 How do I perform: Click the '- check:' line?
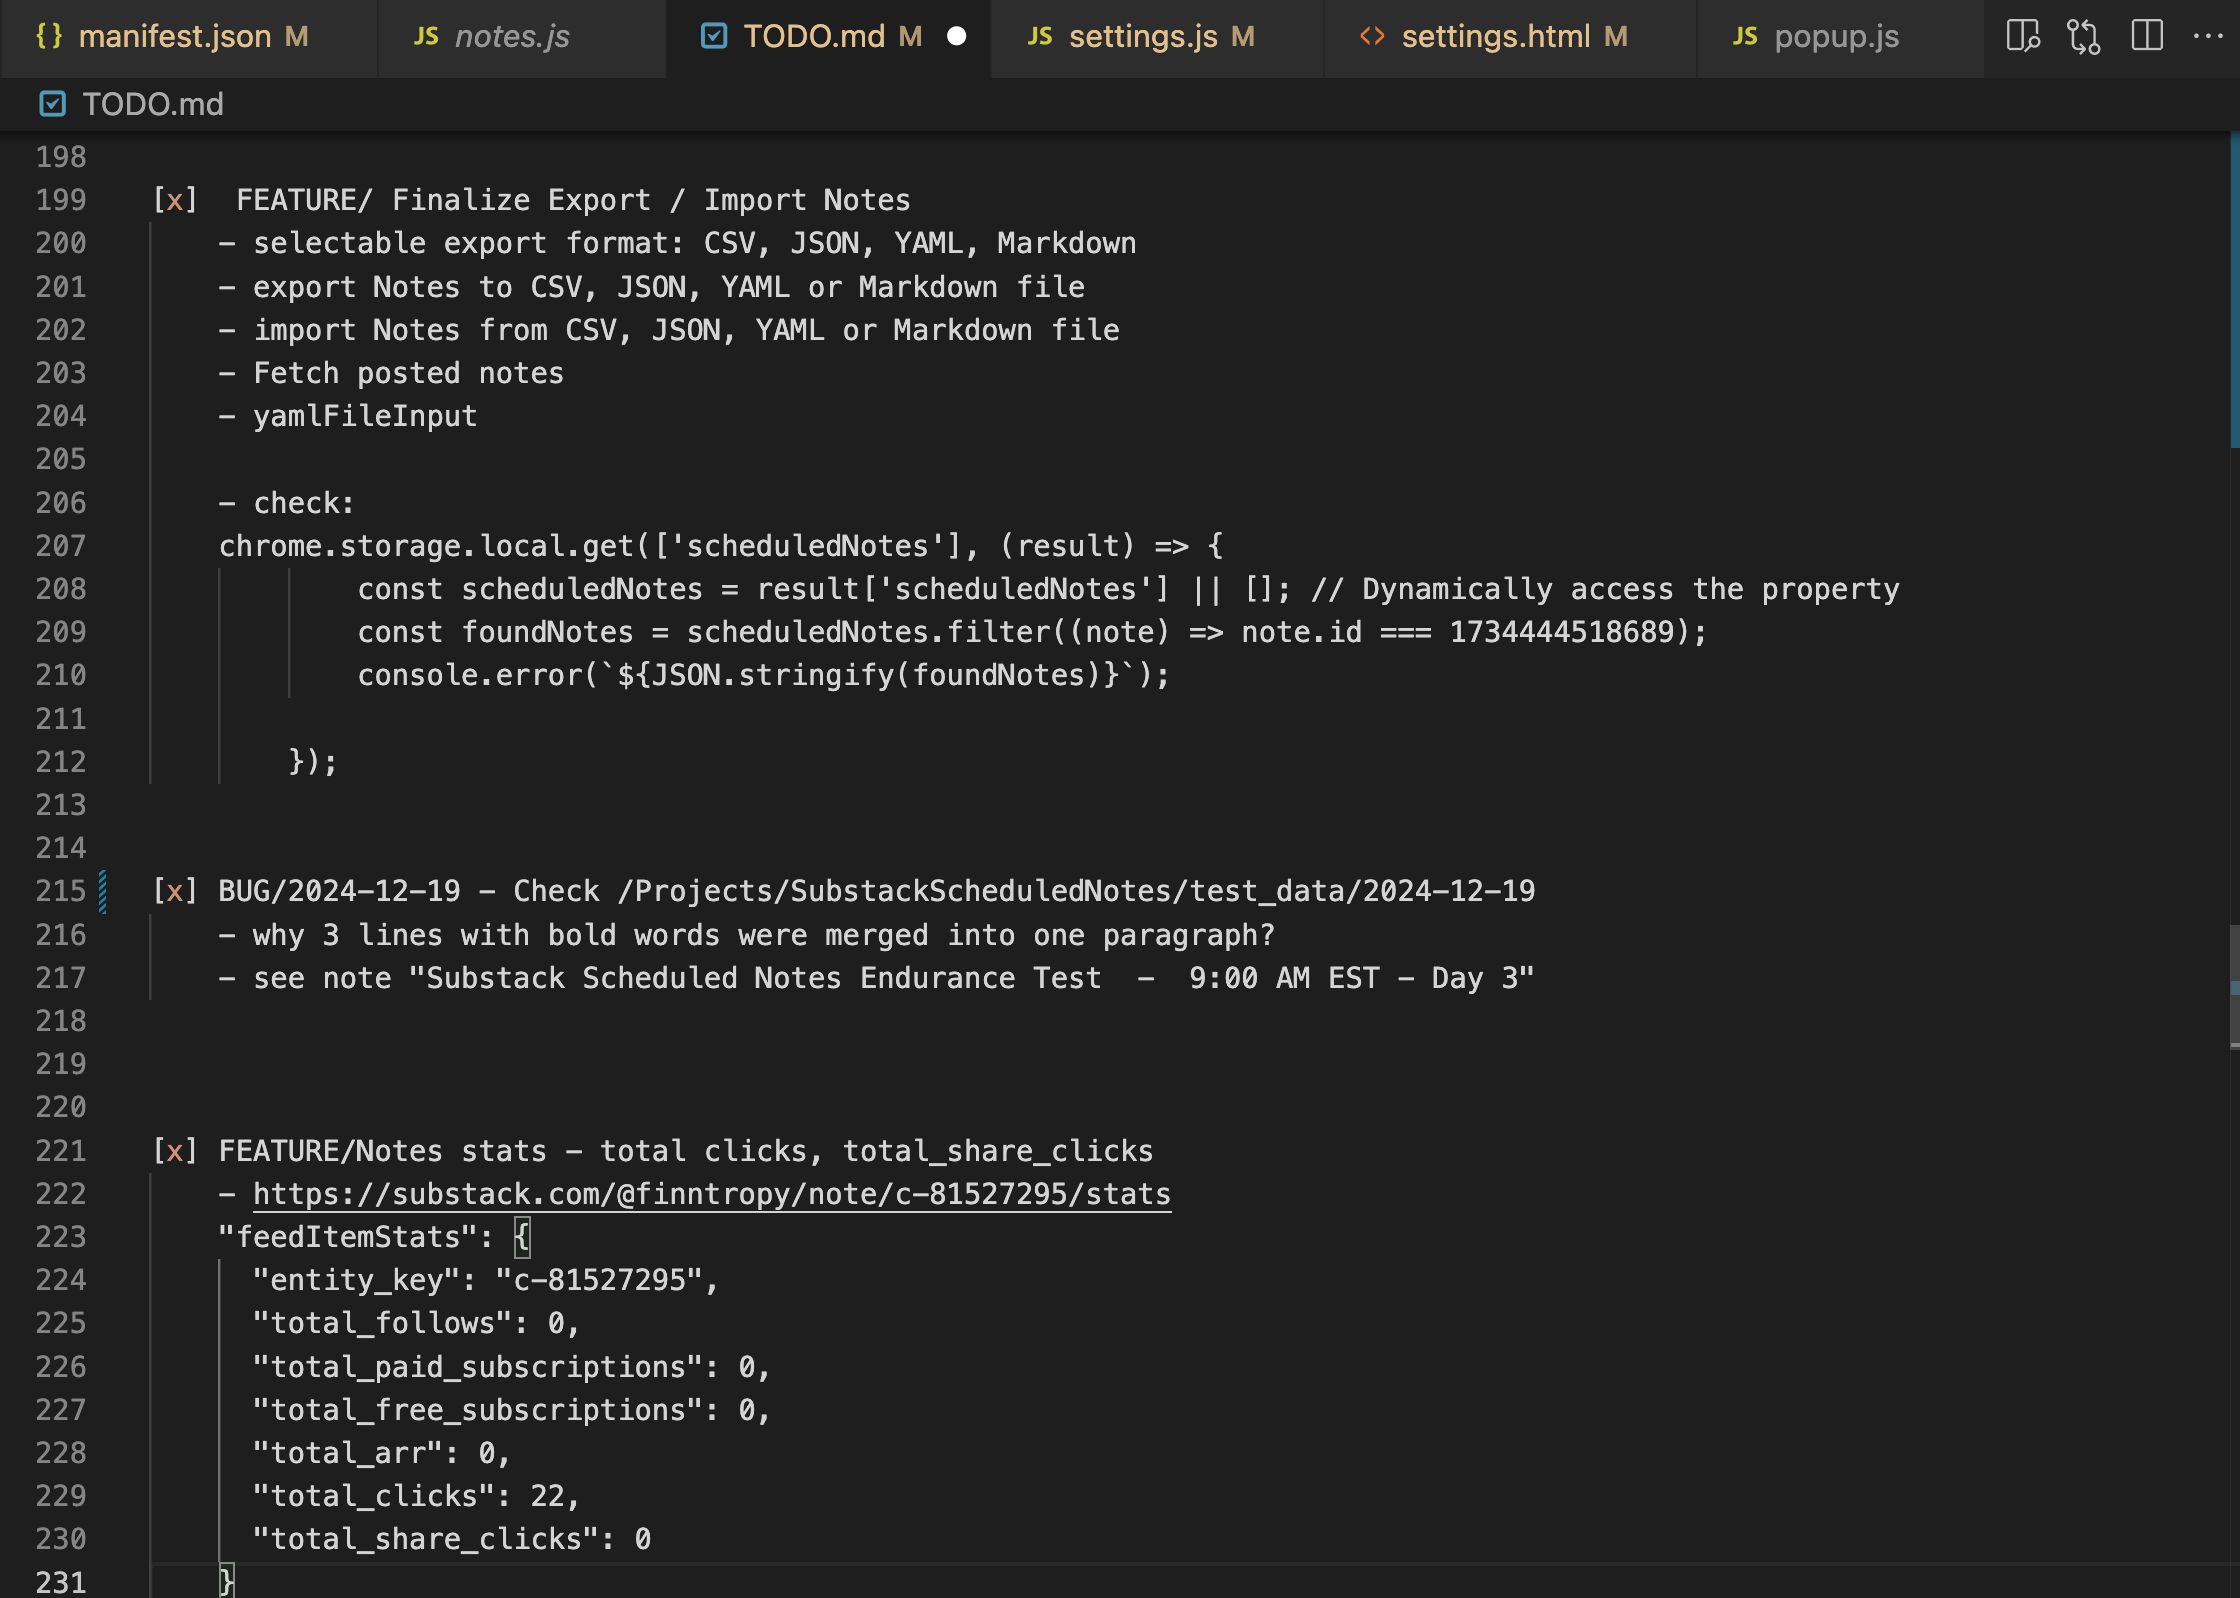tap(286, 503)
